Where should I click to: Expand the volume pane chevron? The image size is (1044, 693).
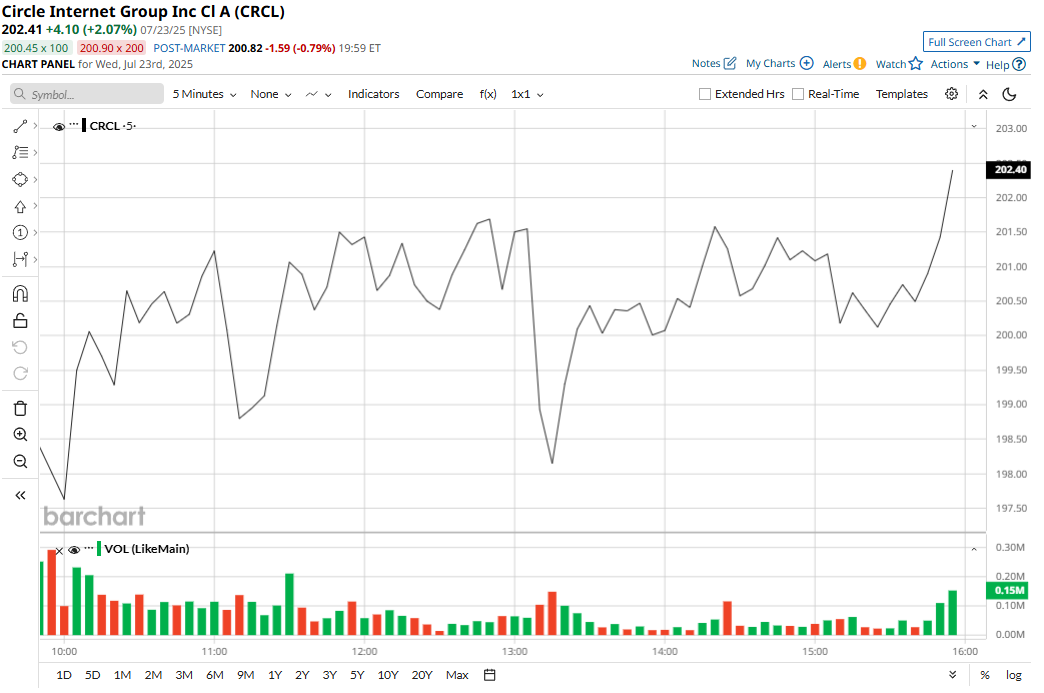pos(973,549)
